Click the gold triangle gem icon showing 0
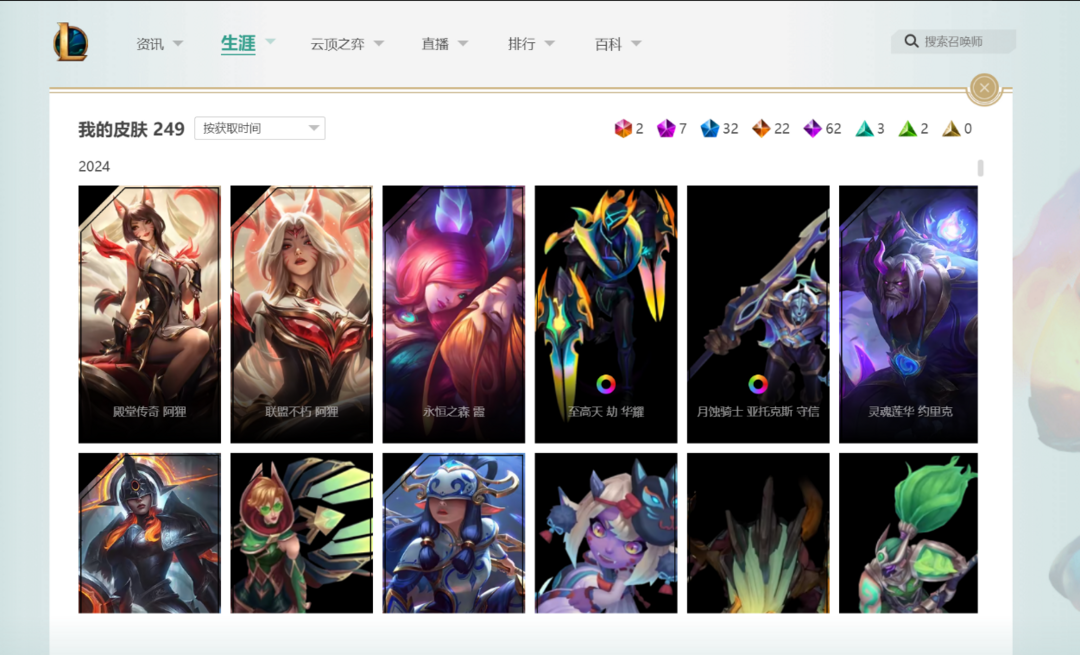Screen dimensions: 1080x655 pos(951,129)
